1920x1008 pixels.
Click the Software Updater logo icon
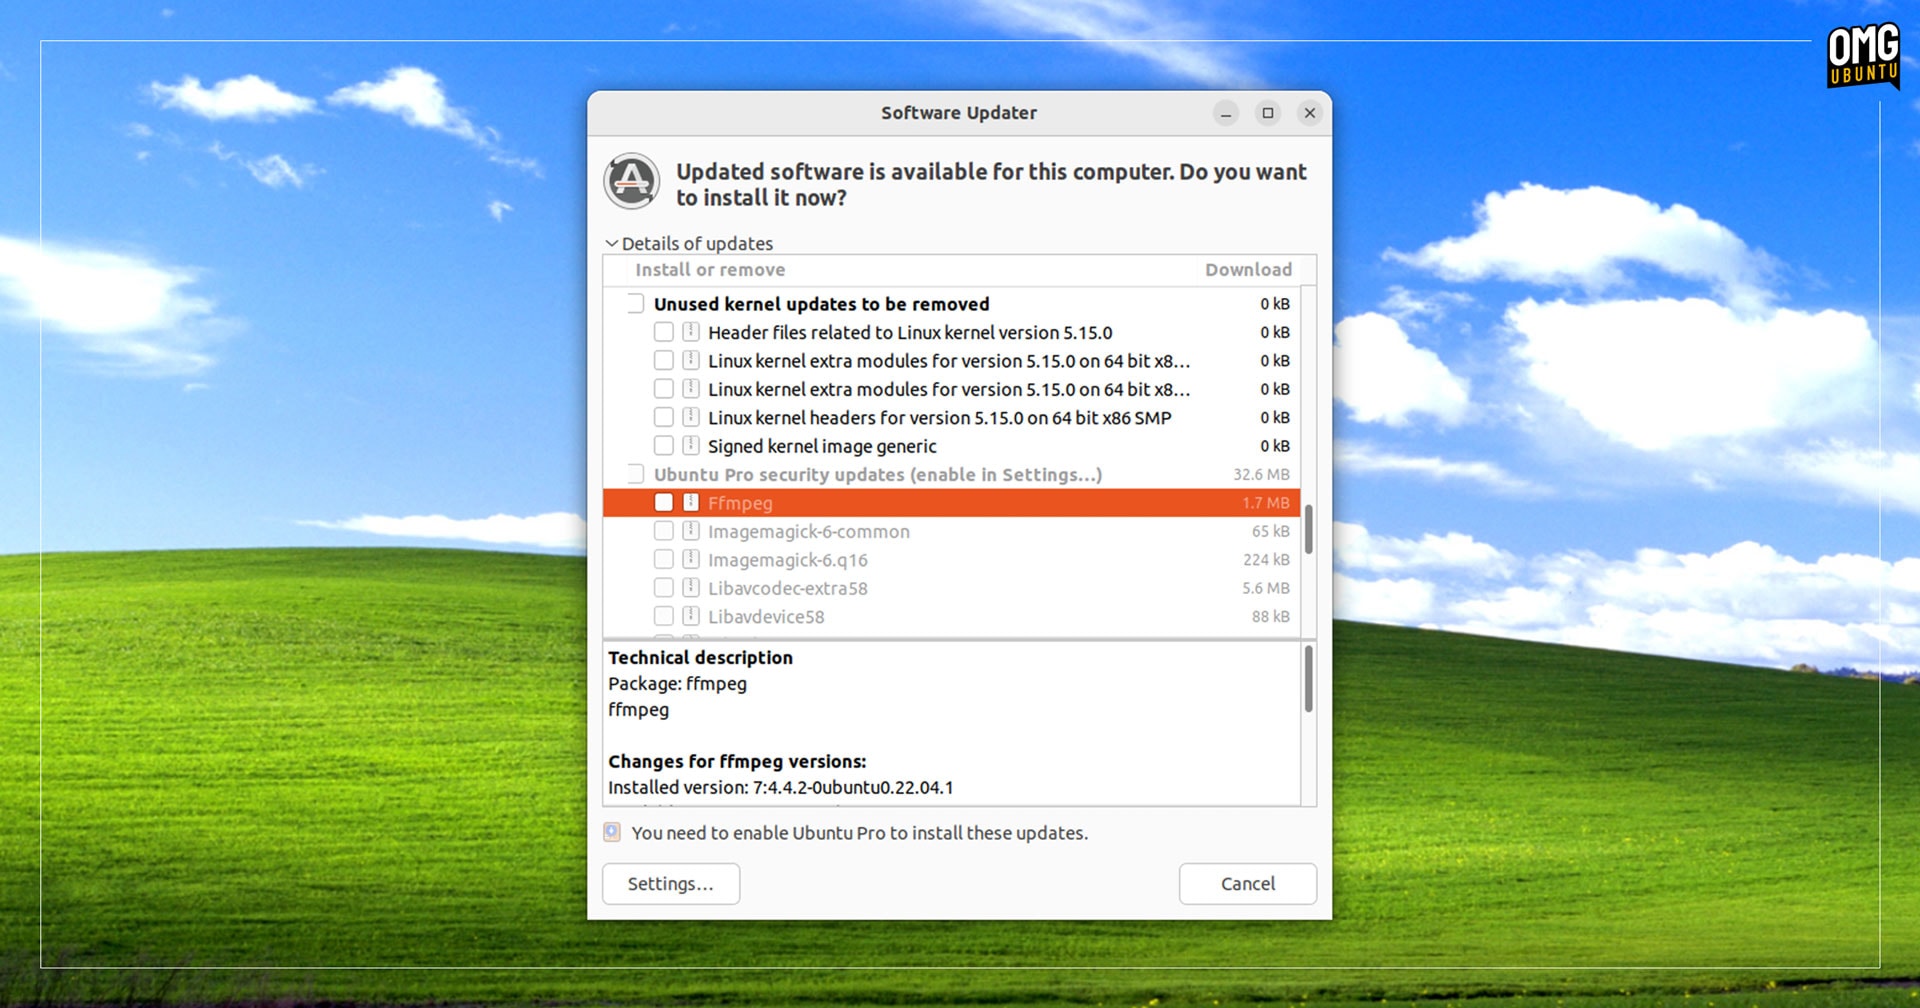[x=632, y=182]
